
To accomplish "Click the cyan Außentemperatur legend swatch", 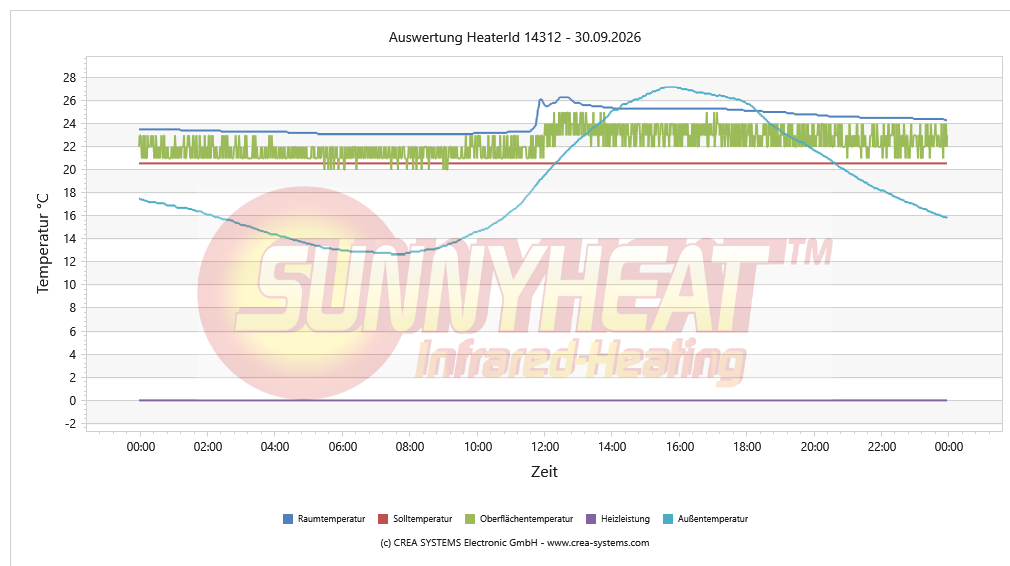I will (x=668, y=519).
